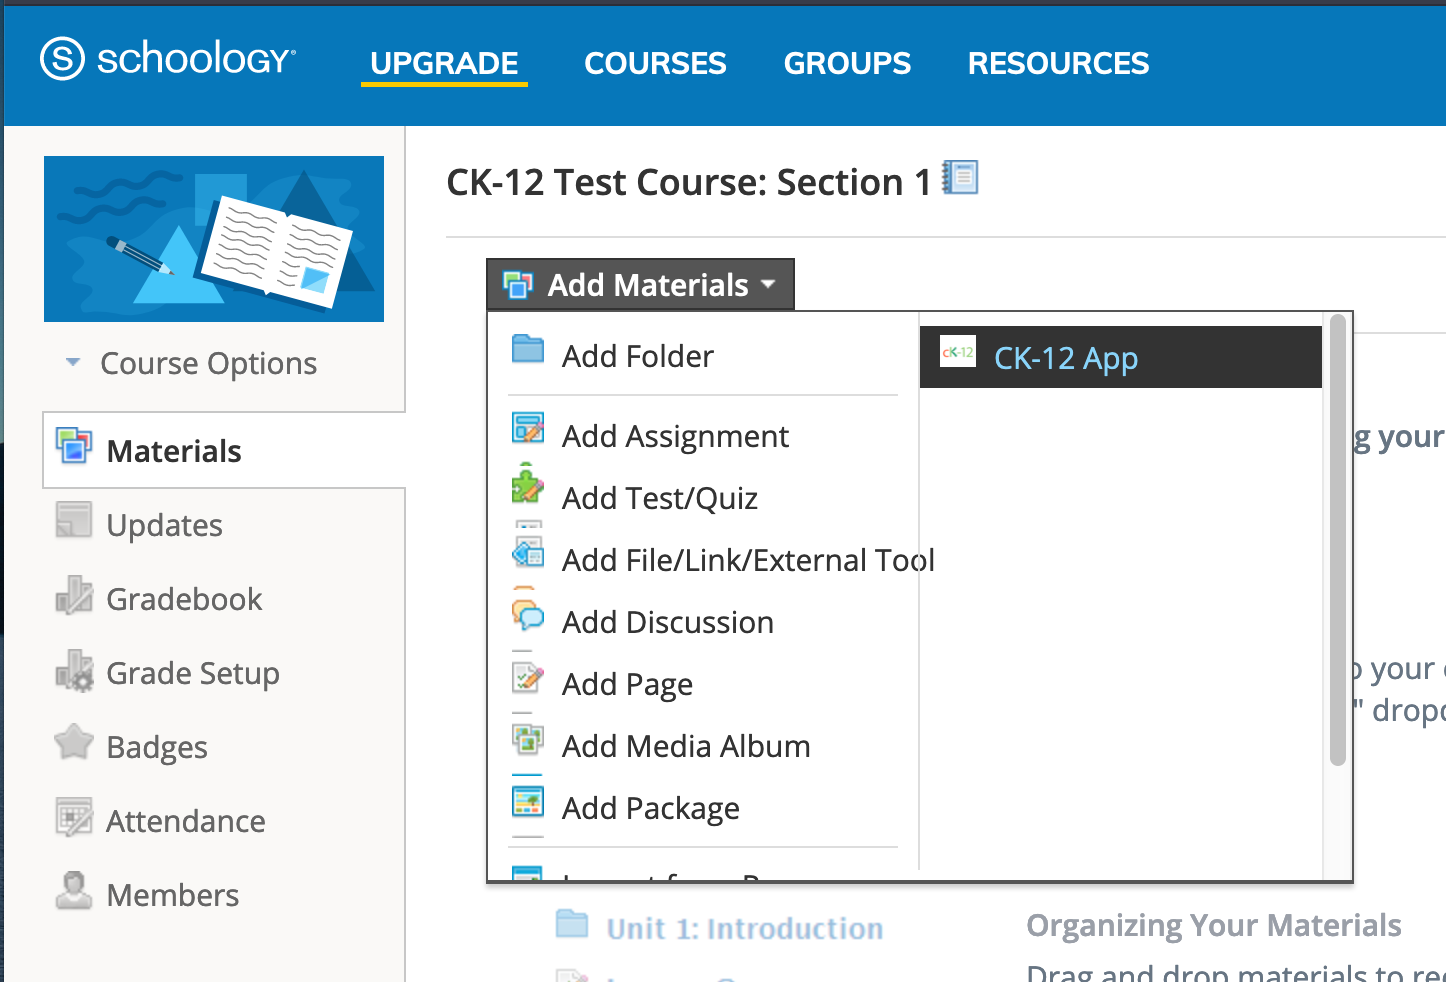Image resolution: width=1446 pixels, height=982 pixels.
Task: Collapse the Add Materials dropdown button
Action: tap(640, 285)
